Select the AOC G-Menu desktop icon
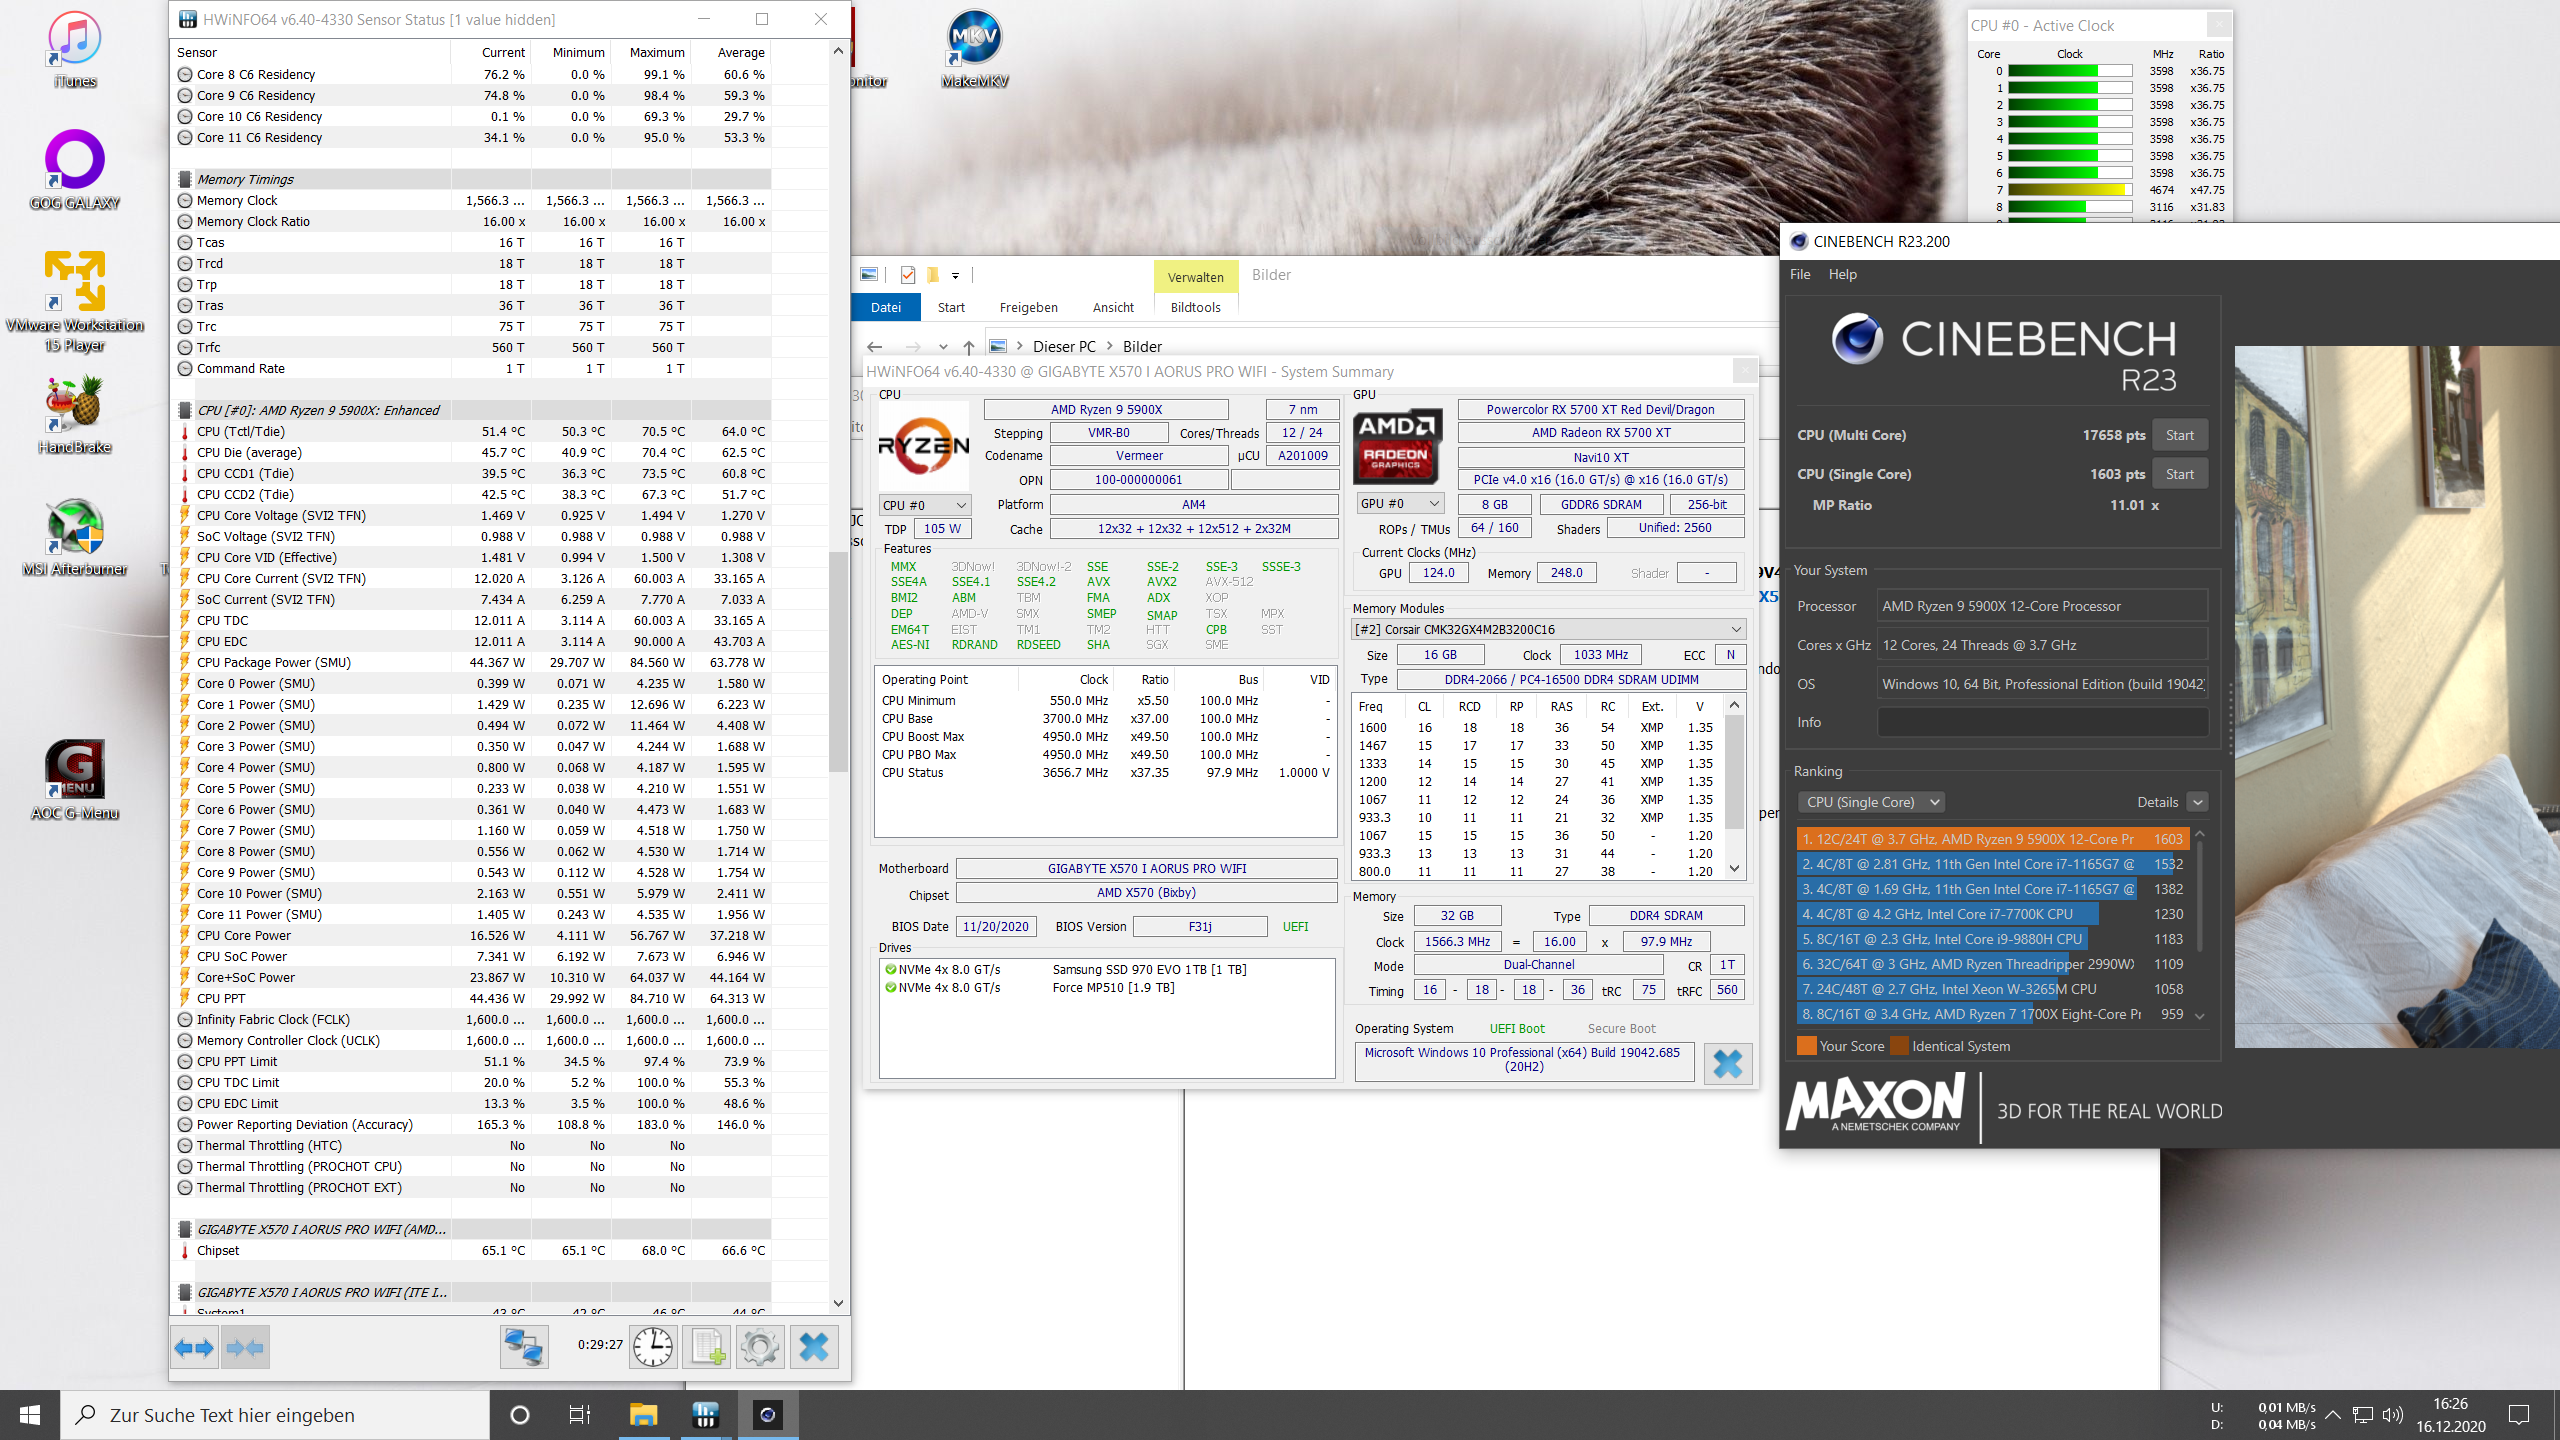Screen dimensions: 2560x1440 pos(75,780)
